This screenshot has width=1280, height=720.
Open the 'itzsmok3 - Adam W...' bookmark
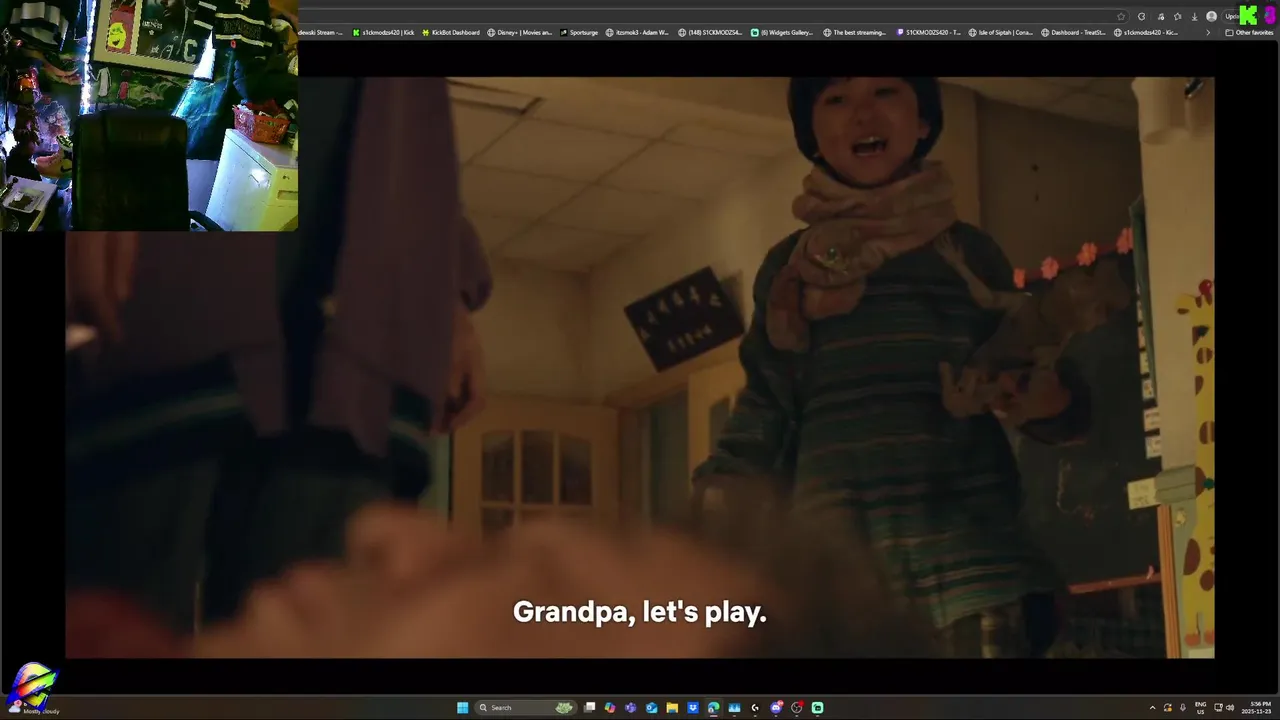point(638,32)
